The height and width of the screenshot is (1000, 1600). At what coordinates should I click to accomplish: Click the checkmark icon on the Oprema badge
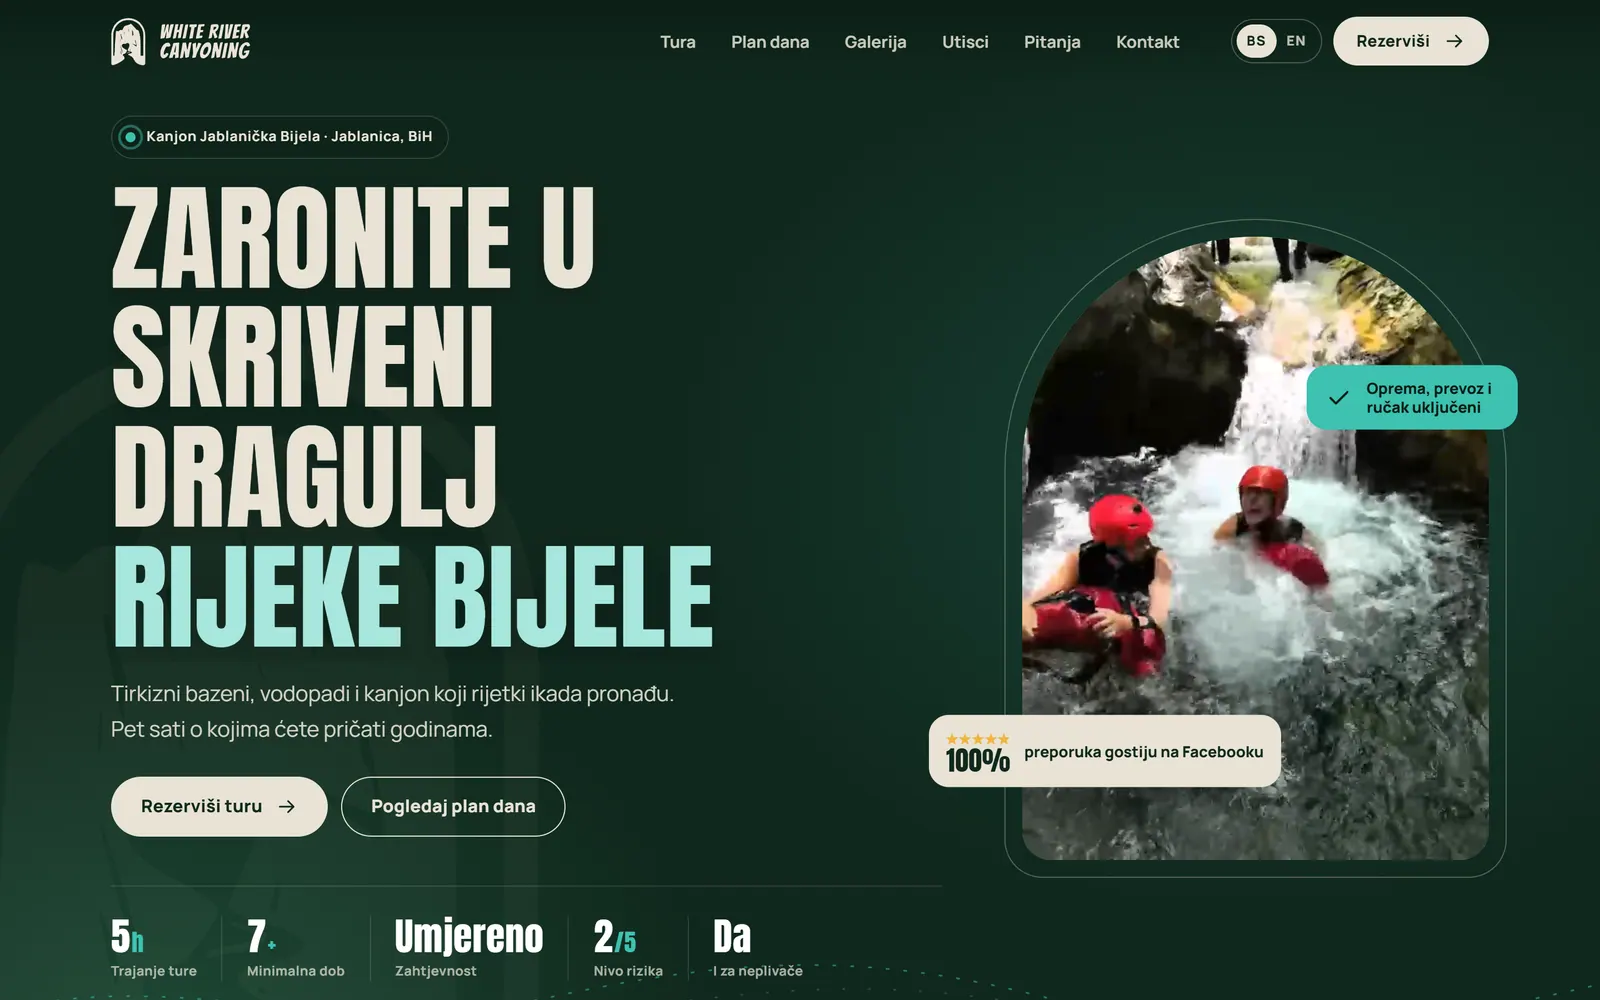(x=1338, y=398)
